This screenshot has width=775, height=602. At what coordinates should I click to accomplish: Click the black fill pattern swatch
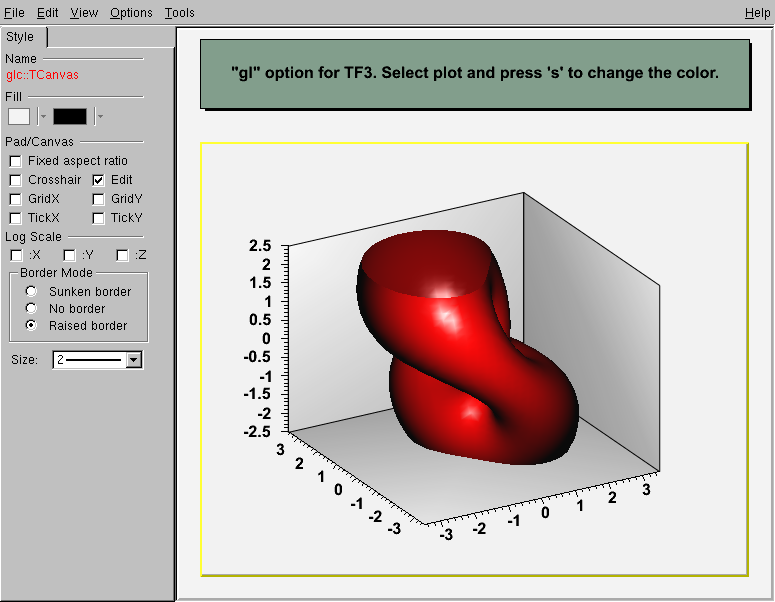click(x=70, y=116)
